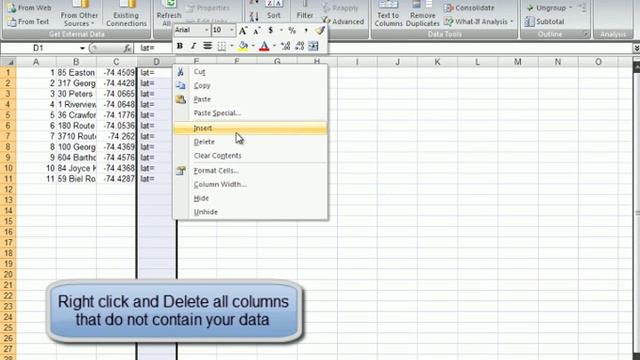Click the Sort Z to A icon
This screenshot has height=360, width=640.
click(x=254, y=18)
